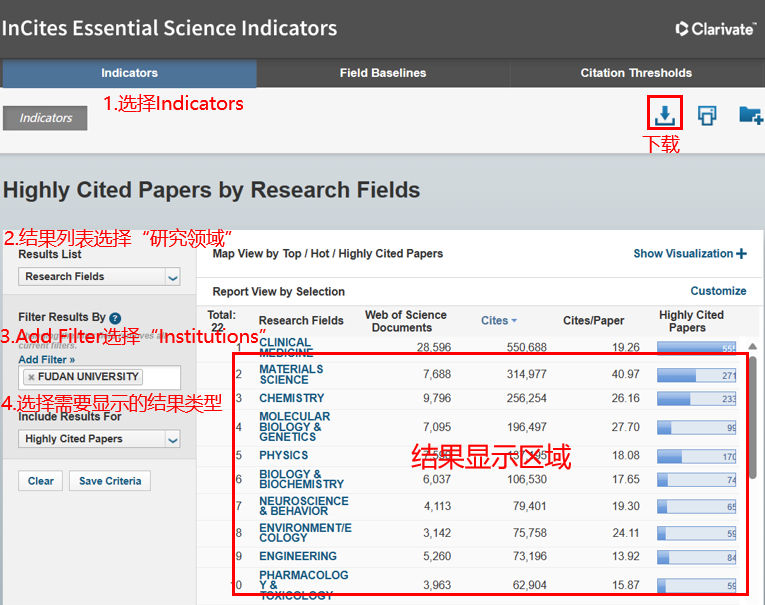The height and width of the screenshot is (605, 765).
Task: Open NEUROSCIENCE & BEHAVIOR field link
Action: pyautogui.click(x=303, y=505)
